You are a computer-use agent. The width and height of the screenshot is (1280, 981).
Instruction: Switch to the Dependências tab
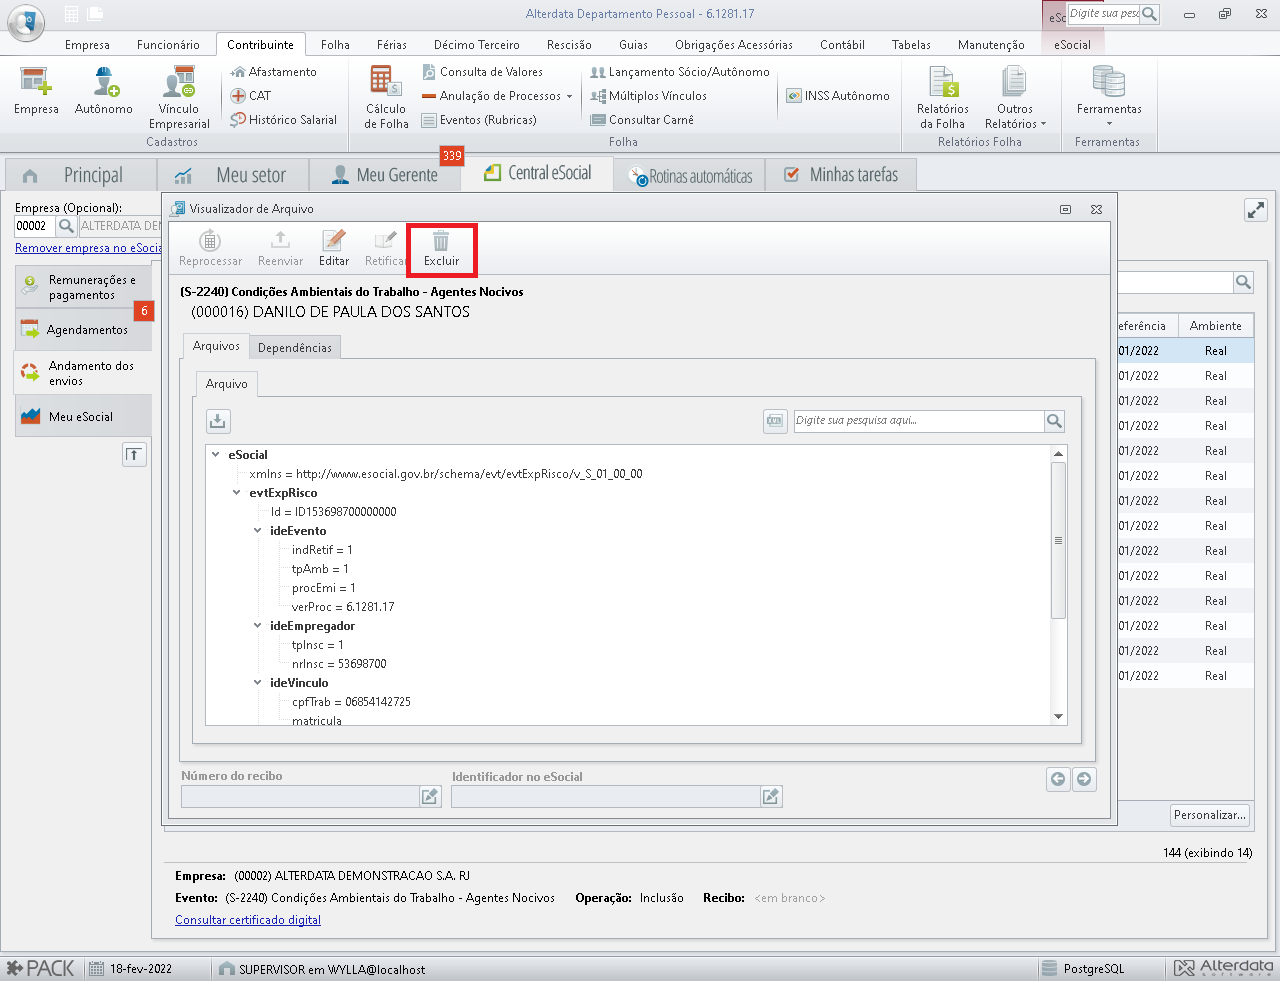[x=295, y=348]
